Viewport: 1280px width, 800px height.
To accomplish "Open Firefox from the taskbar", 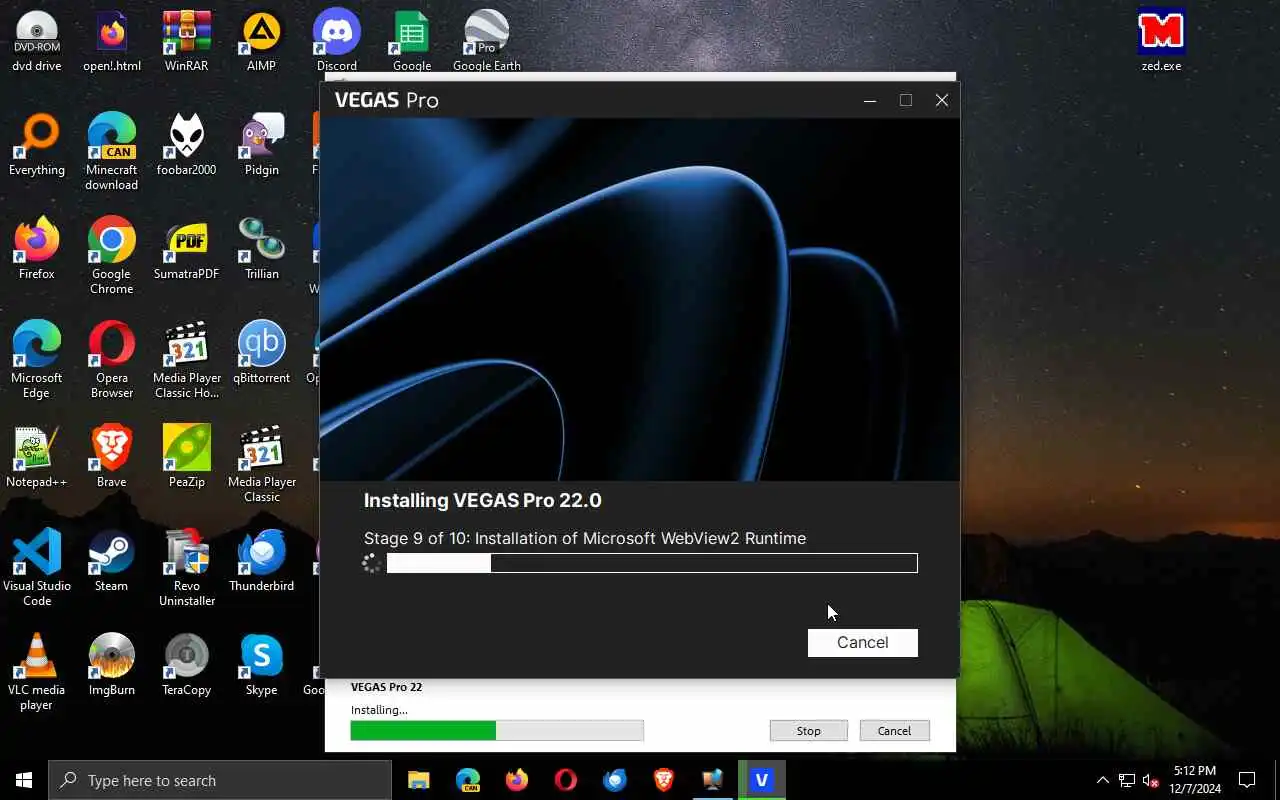I will click(517, 780).
